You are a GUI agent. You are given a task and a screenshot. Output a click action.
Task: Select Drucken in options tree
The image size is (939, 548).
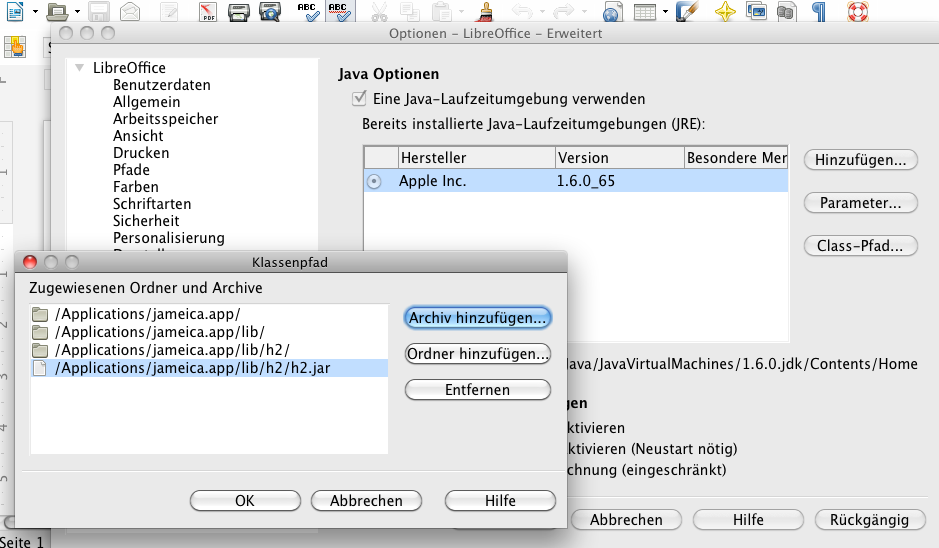(141, 153)
